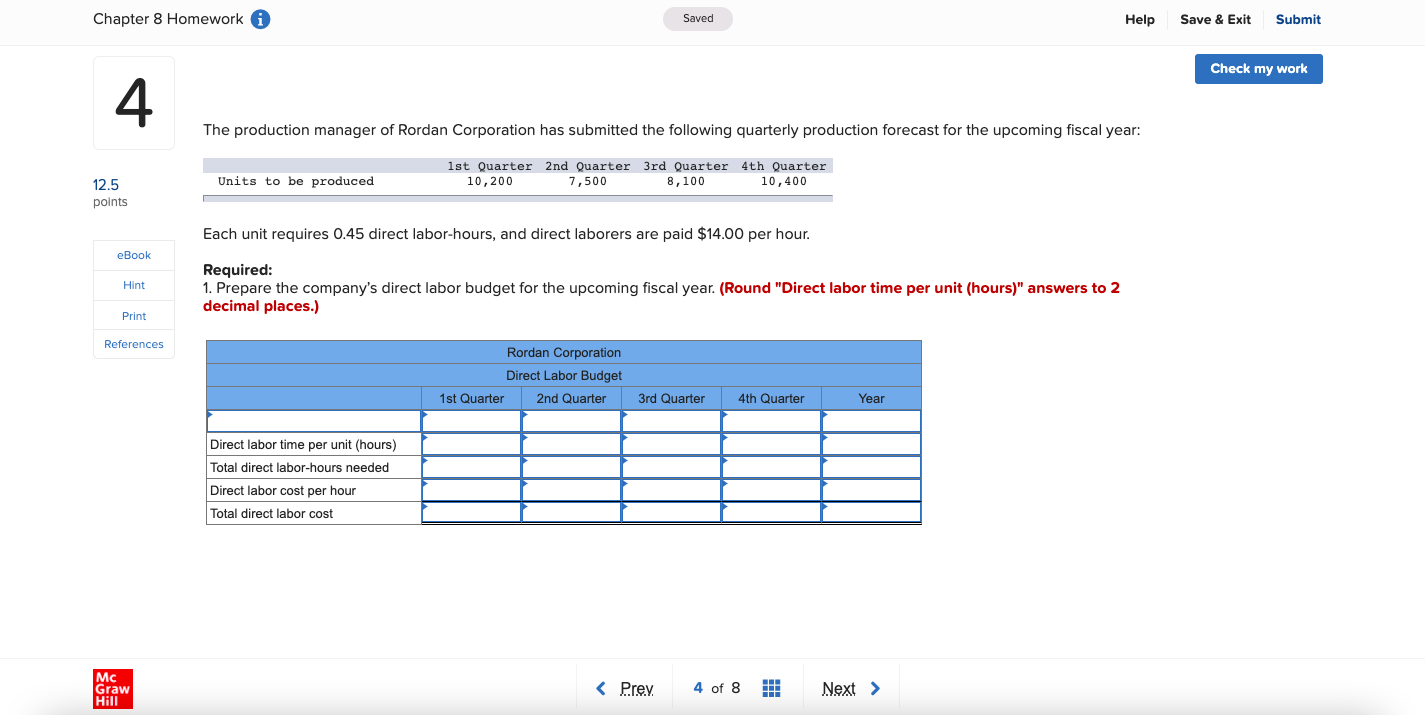Image resolution: width=1425 pixels, height=715 pixels.
Task: Click the Save & Exit link
Action: coord(1215,19)
